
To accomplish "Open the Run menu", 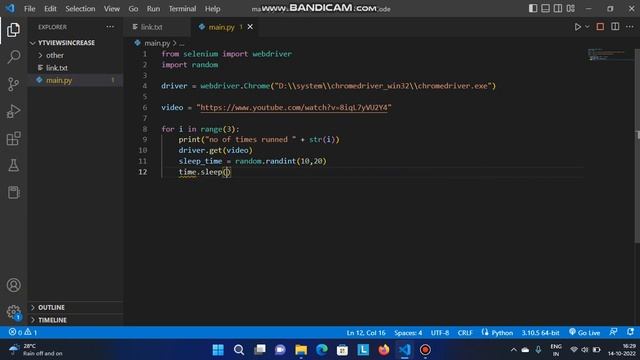I will 153,9.
